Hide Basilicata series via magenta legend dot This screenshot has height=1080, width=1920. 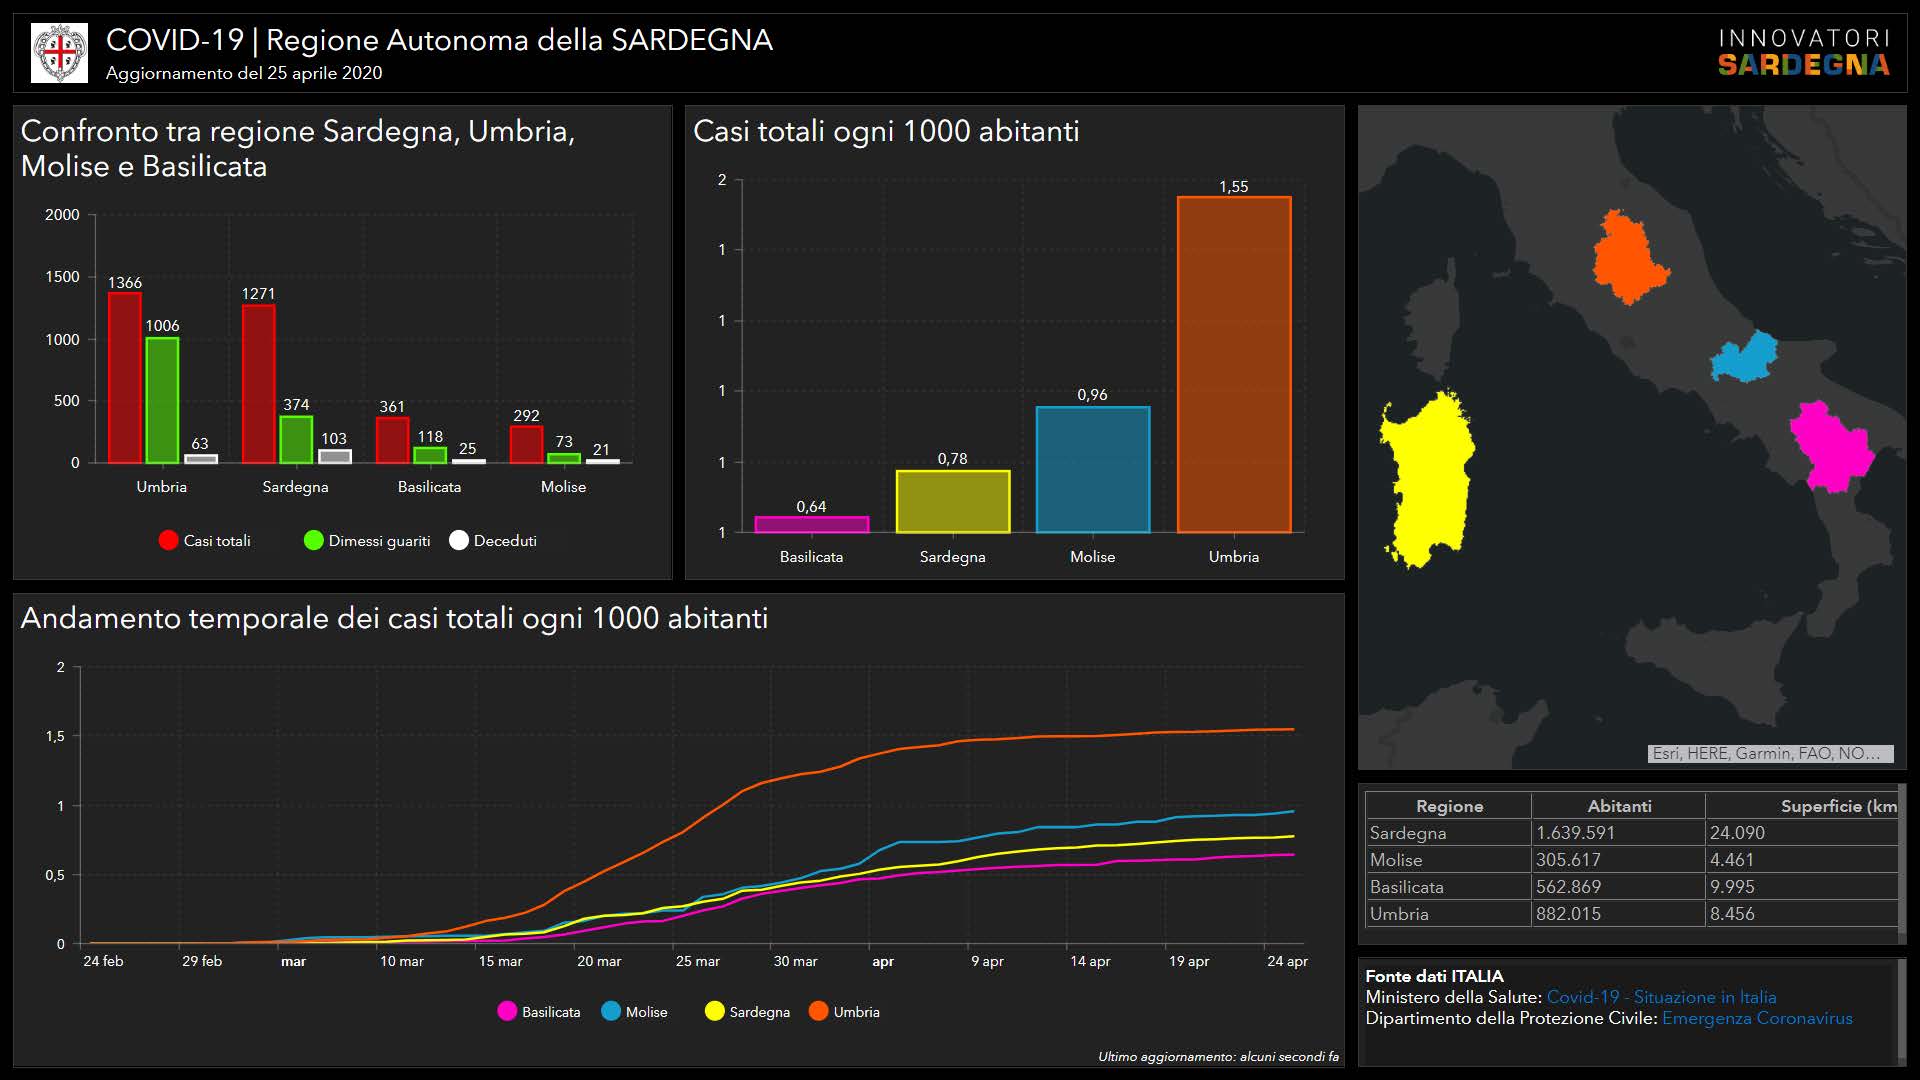[x=507, y=1011]
